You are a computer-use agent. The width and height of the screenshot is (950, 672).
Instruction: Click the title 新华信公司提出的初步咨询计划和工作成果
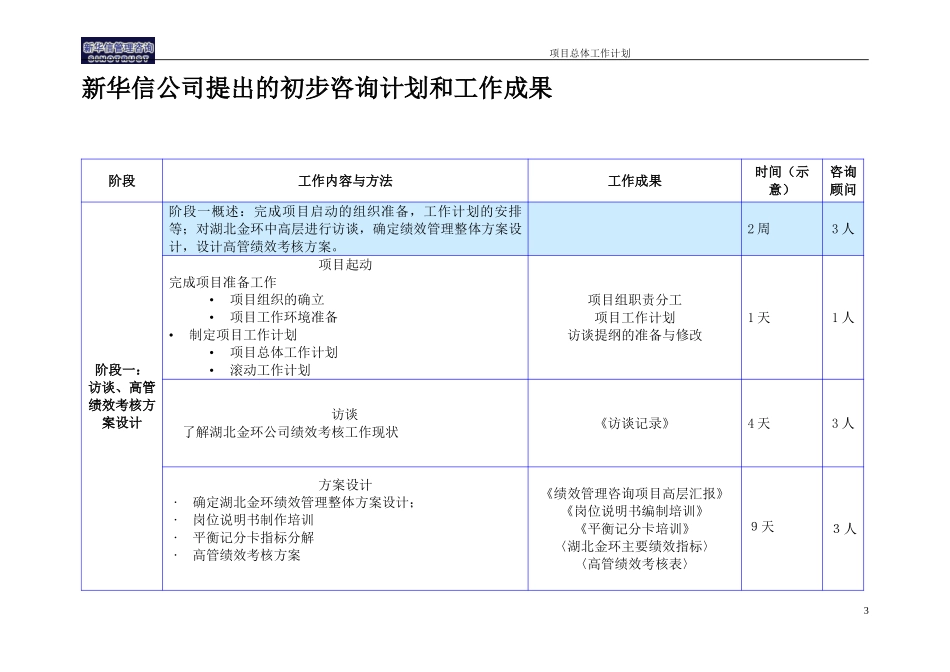click(x=317, y=88)
